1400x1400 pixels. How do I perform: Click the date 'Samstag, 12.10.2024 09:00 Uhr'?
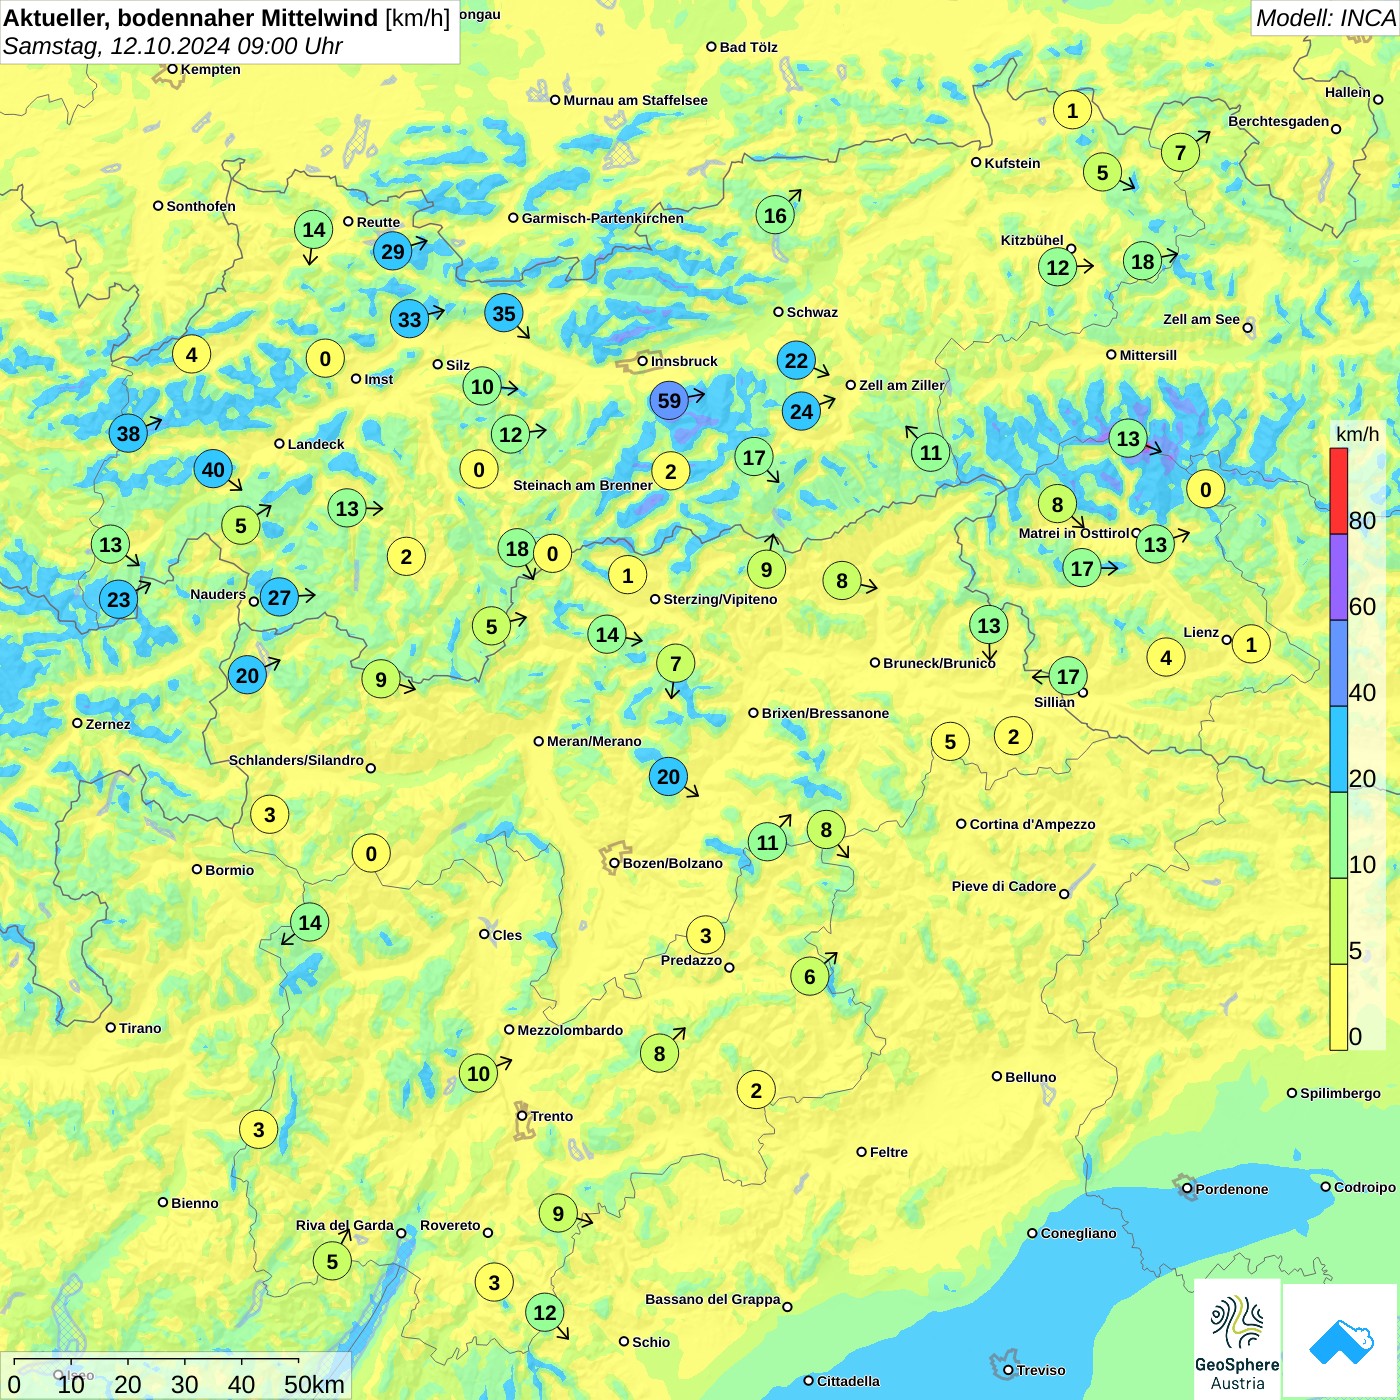(x=172, y=46)
